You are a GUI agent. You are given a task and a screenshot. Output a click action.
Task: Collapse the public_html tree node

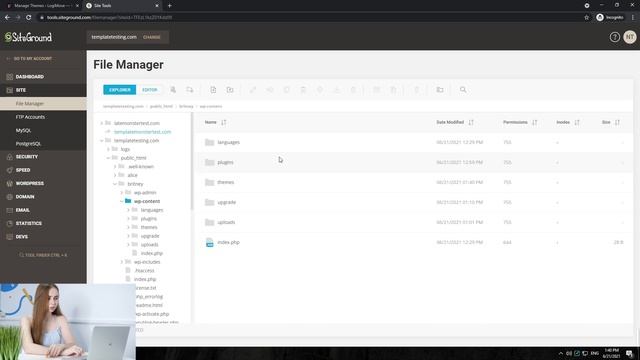108,158
